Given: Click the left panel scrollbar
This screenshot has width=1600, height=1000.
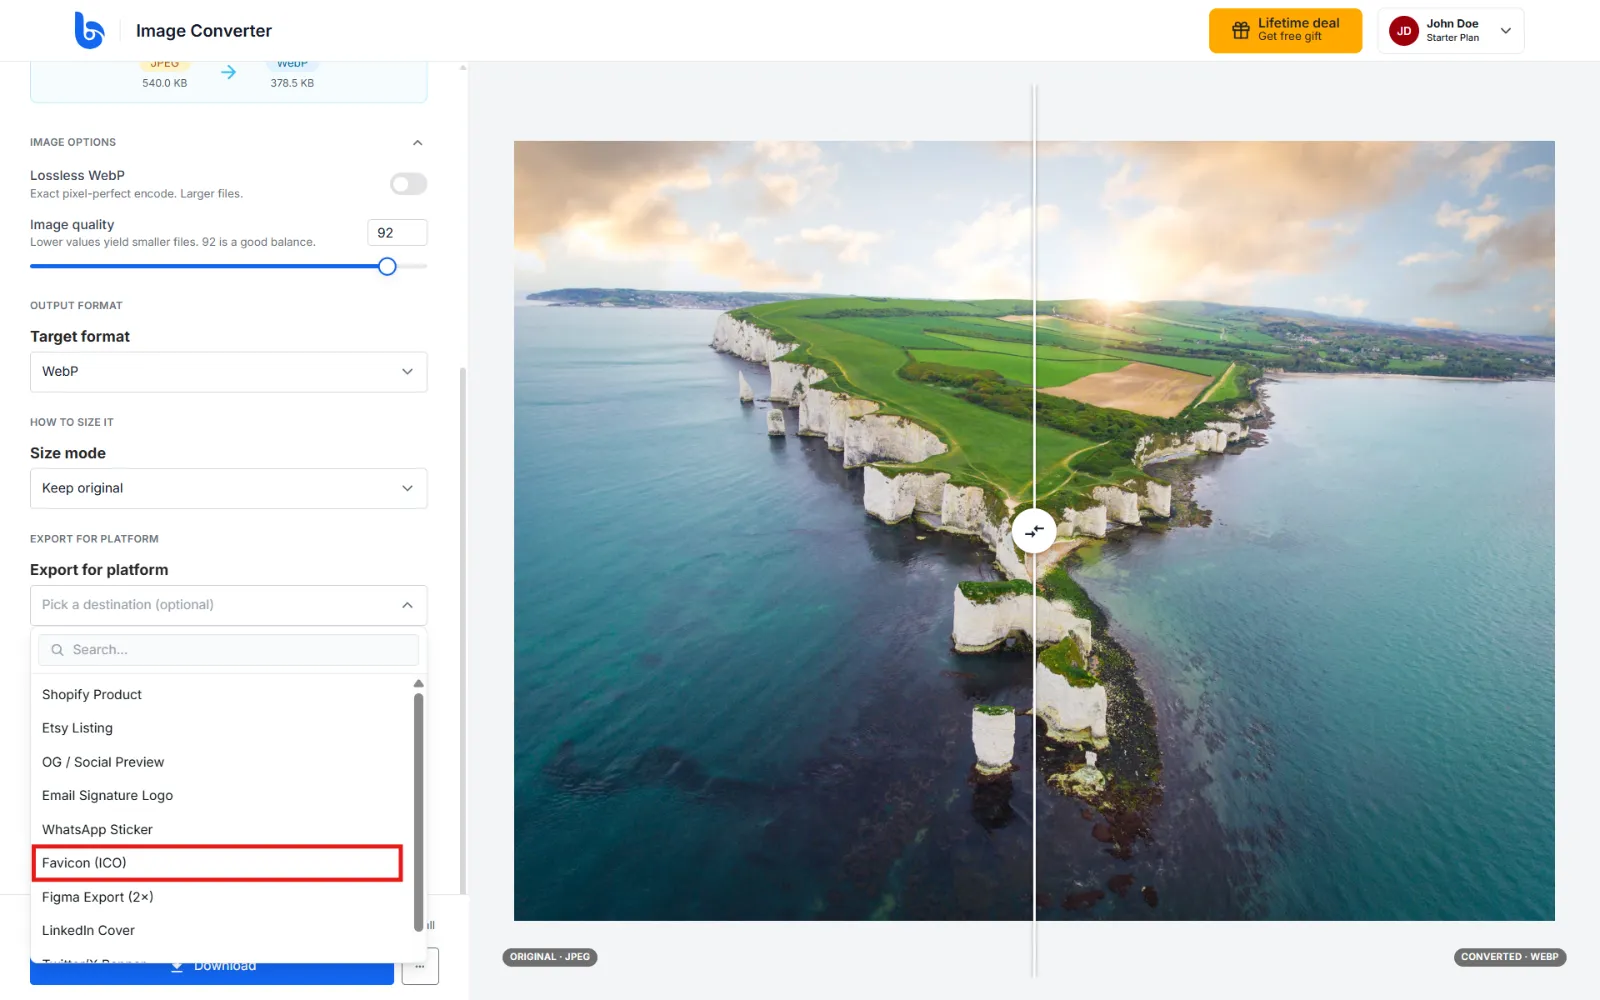Looking at the screenshot, I should (x=462, y=630).
